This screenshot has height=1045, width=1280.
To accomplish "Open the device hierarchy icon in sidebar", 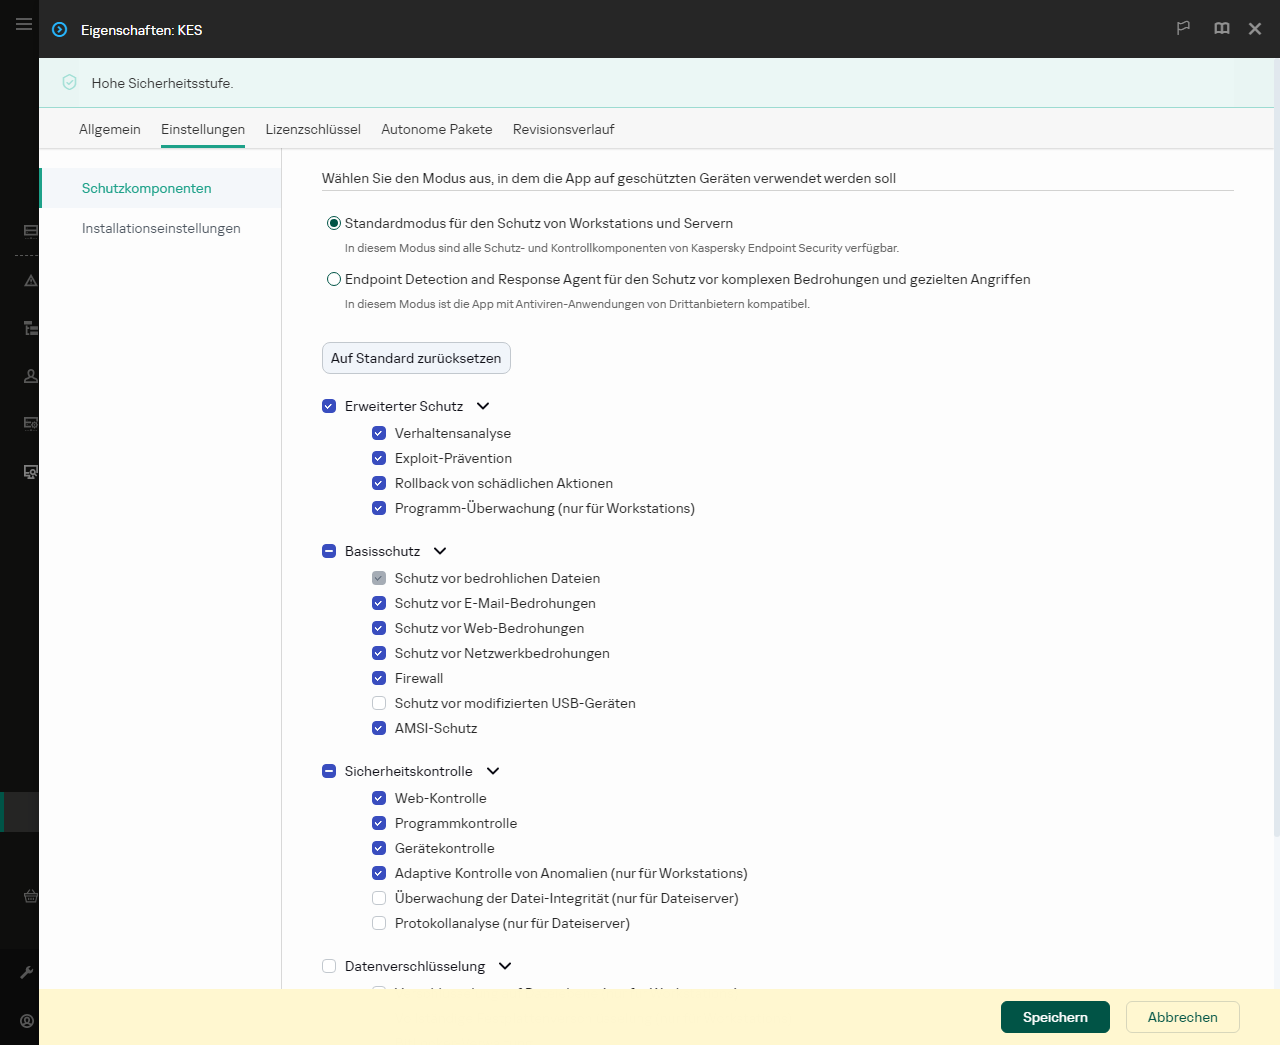I will (30, 328).
